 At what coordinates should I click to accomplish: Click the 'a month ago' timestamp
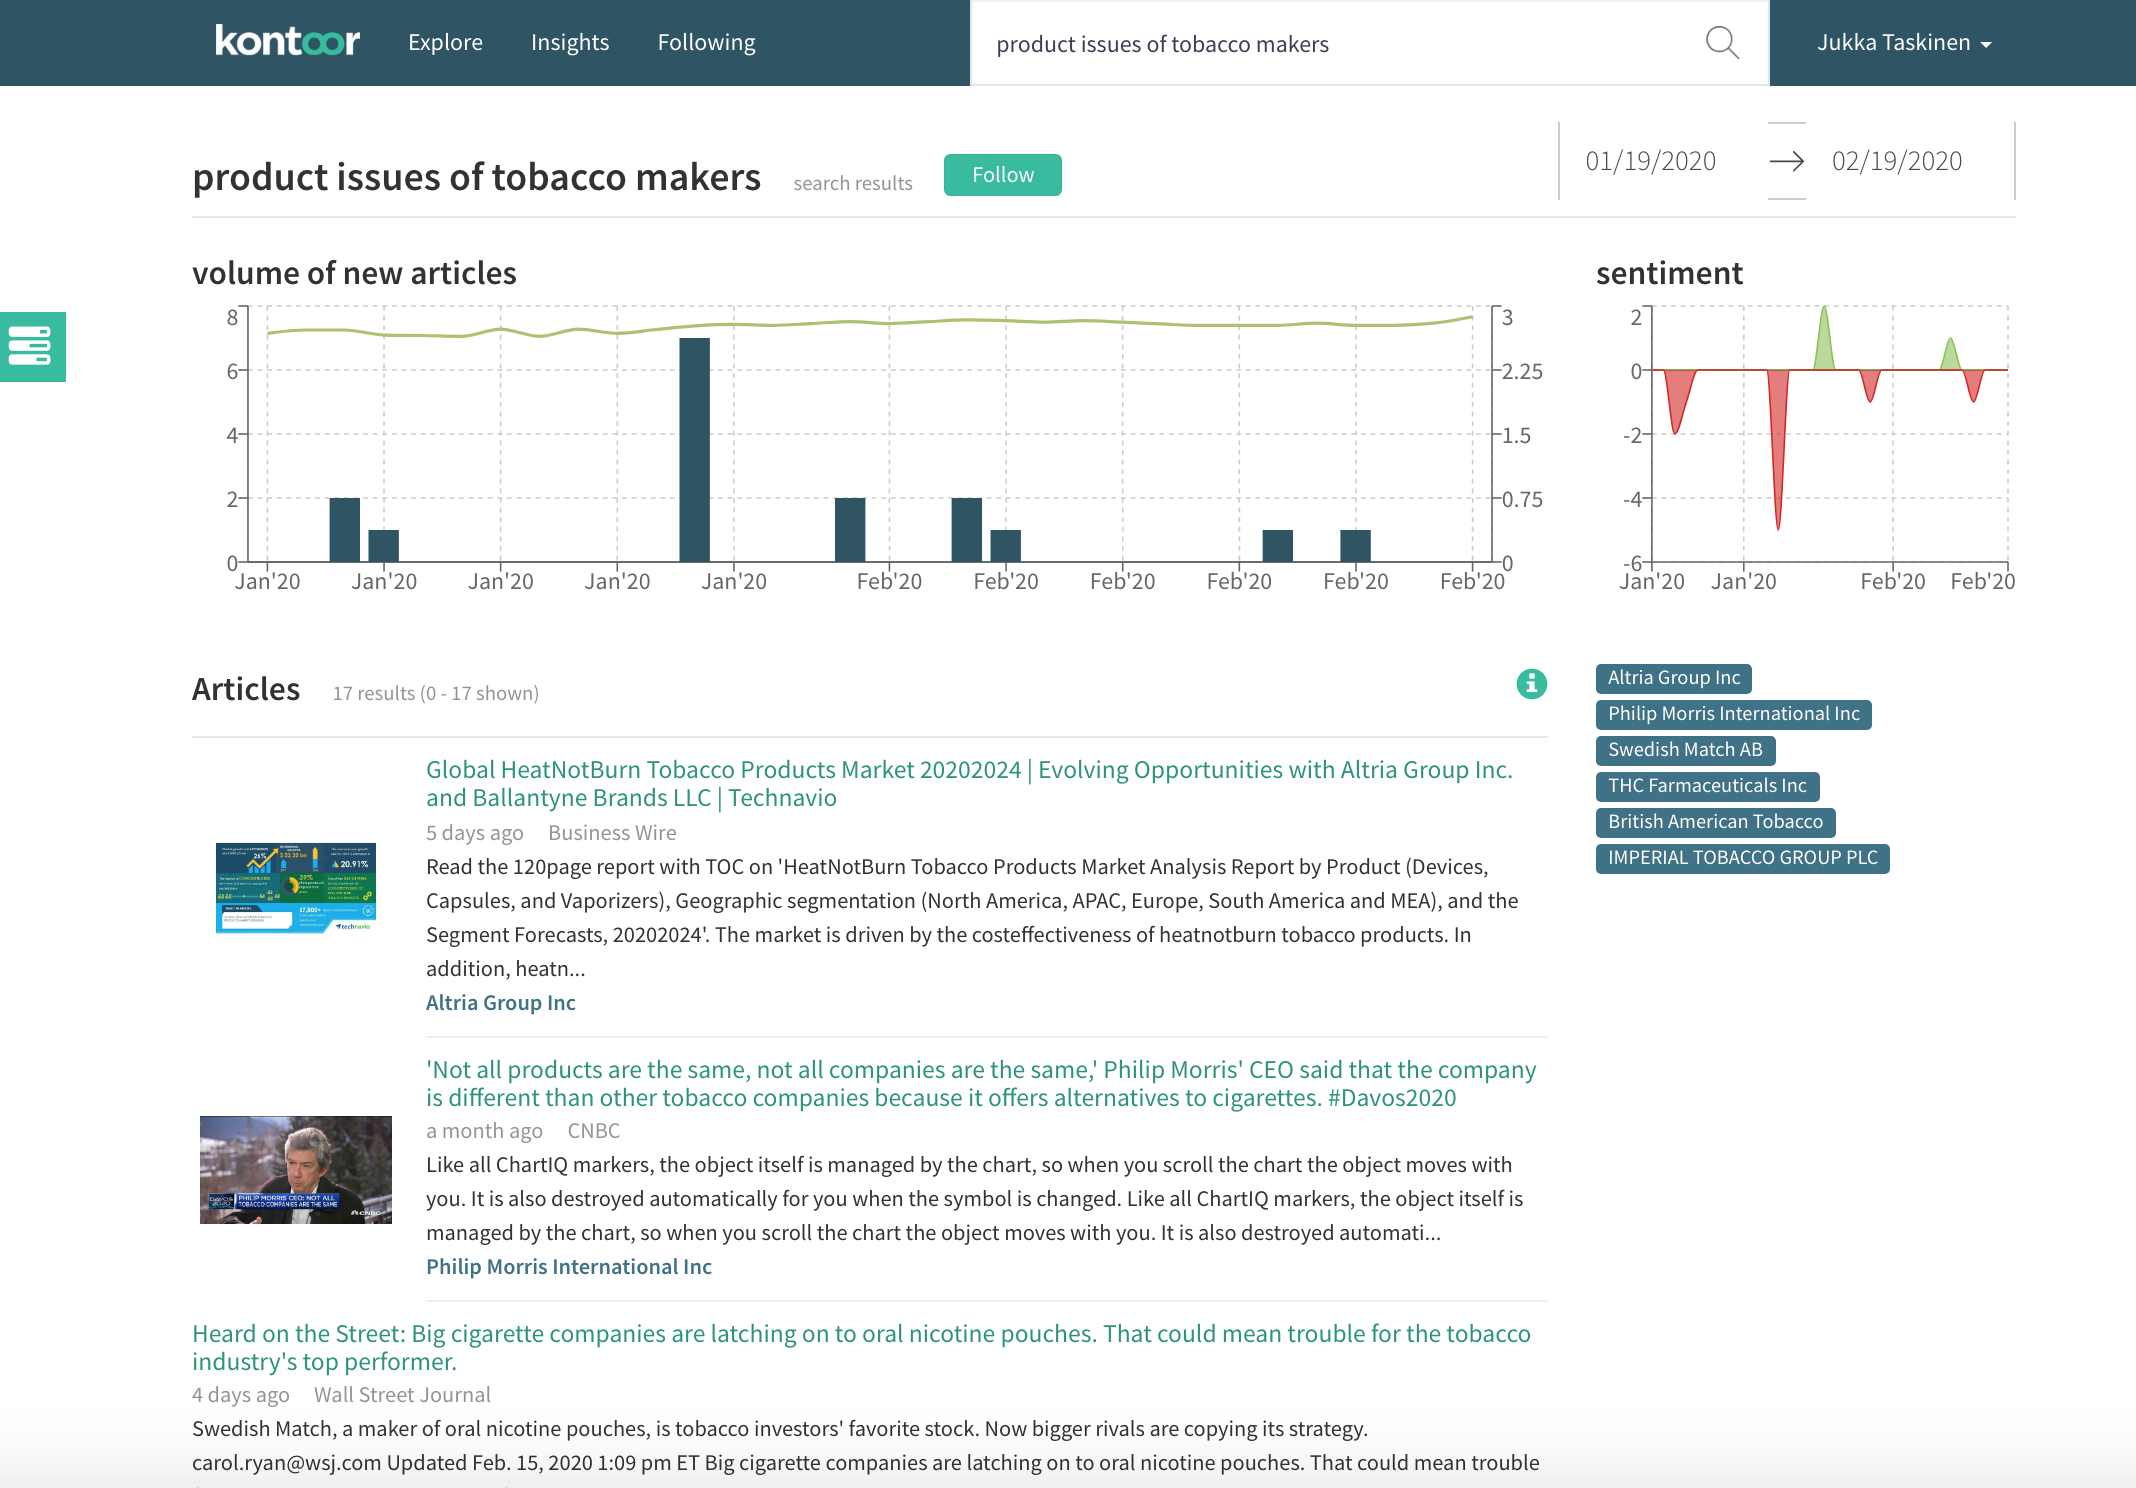[x=484, y=1131]
